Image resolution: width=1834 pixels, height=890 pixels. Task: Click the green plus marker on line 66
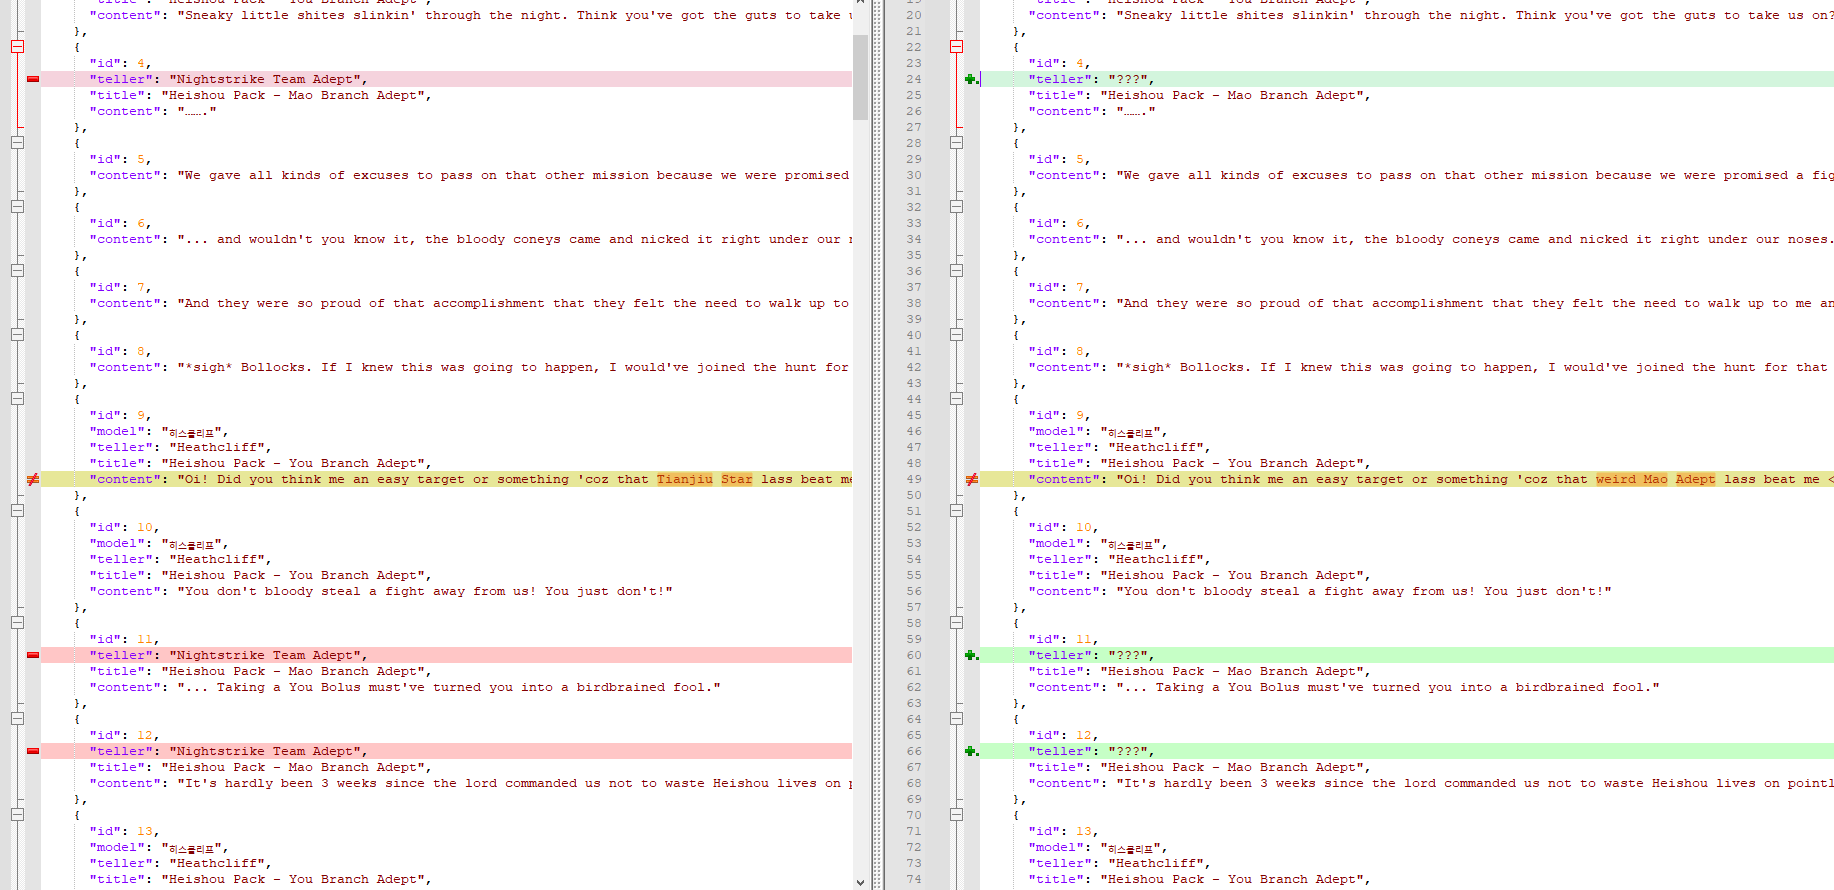click(971, 751)
